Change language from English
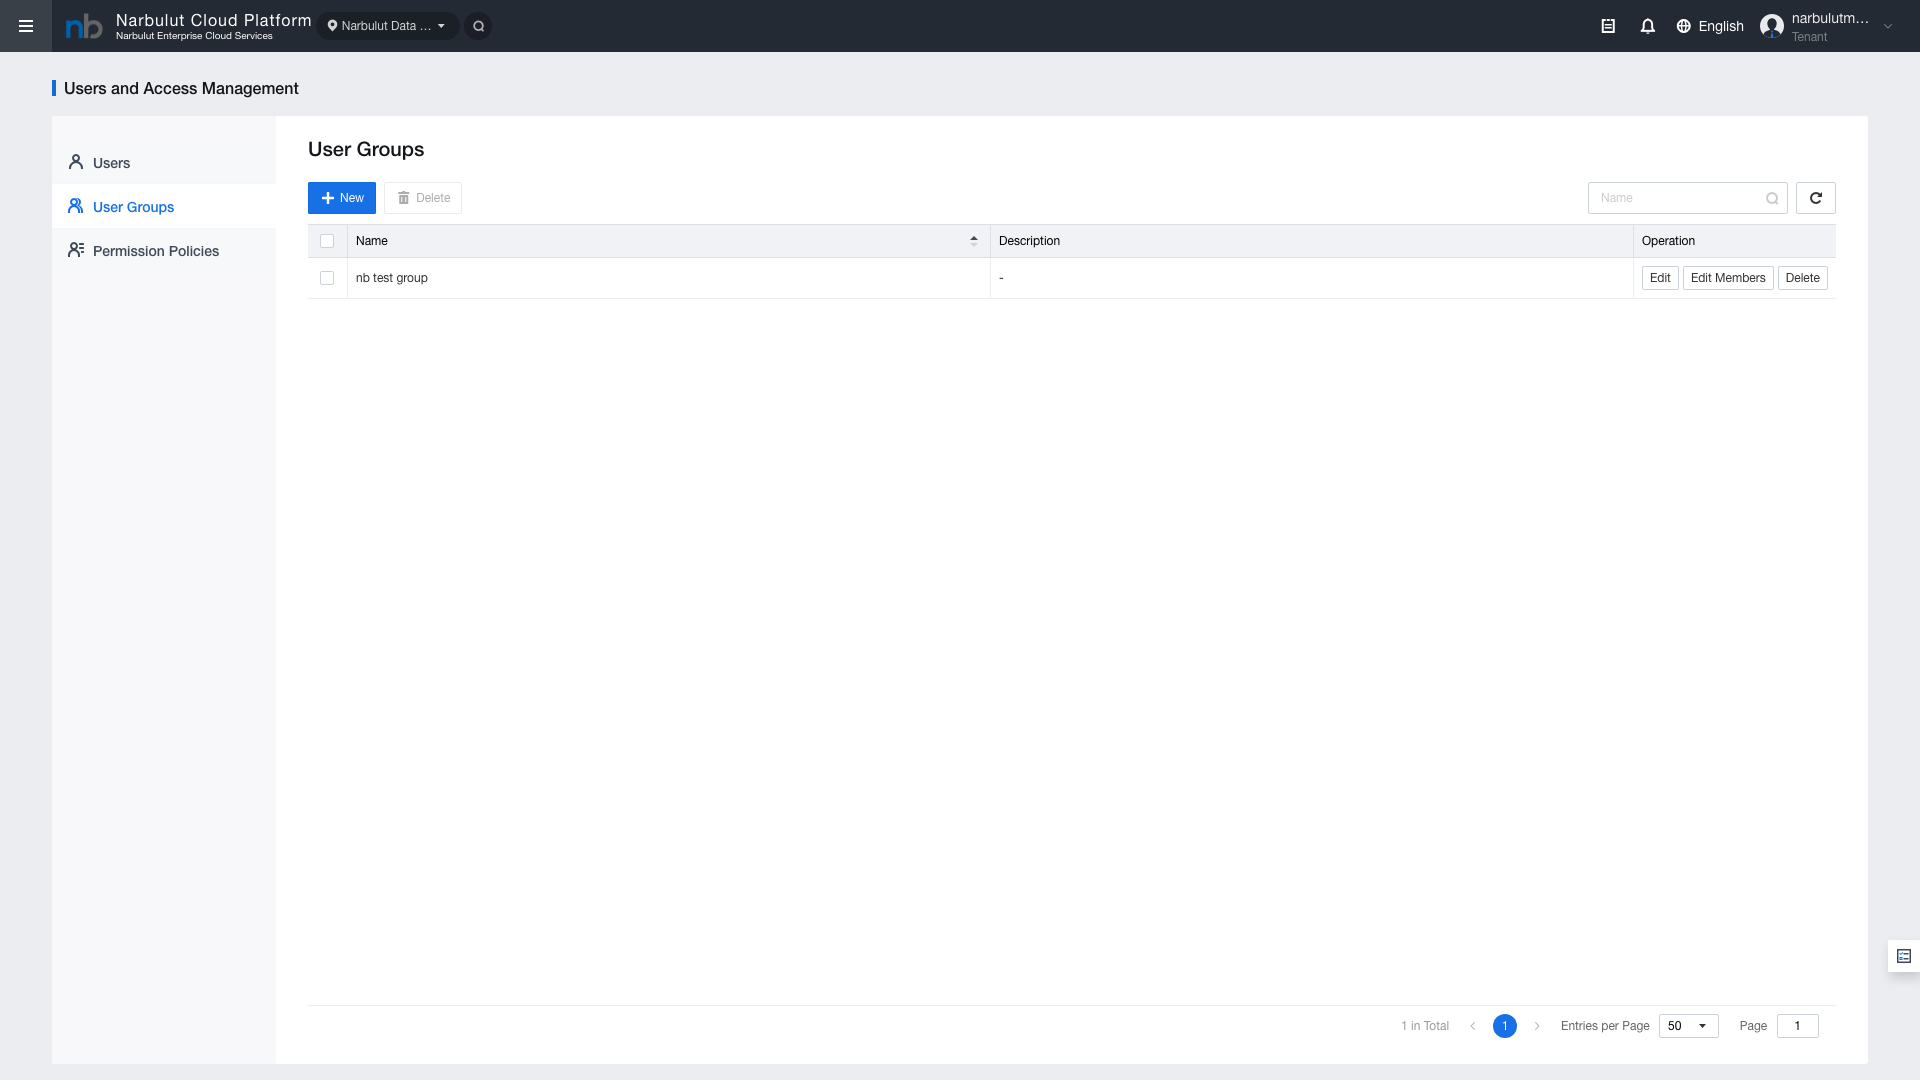This screenshot has width=1920, height=1080. (1710, 26)
